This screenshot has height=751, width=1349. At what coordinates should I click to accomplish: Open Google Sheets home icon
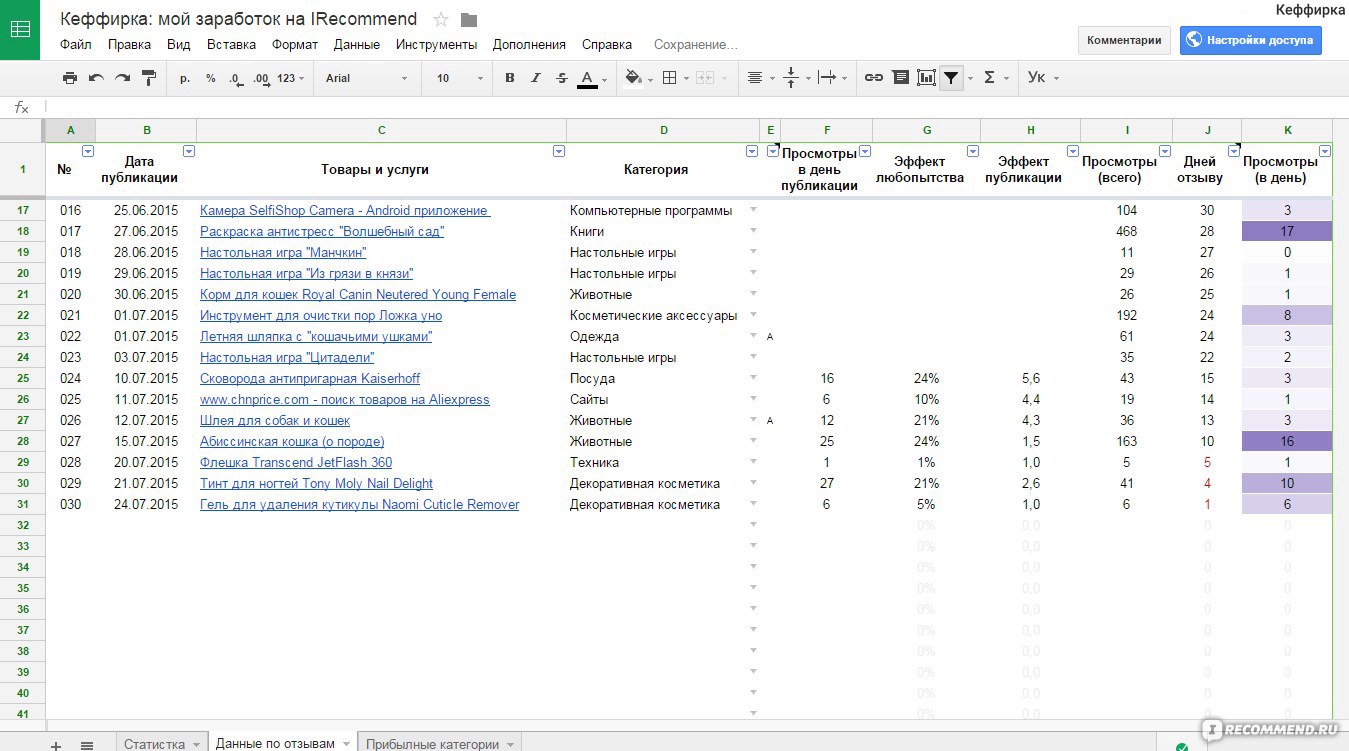(20, 30)
